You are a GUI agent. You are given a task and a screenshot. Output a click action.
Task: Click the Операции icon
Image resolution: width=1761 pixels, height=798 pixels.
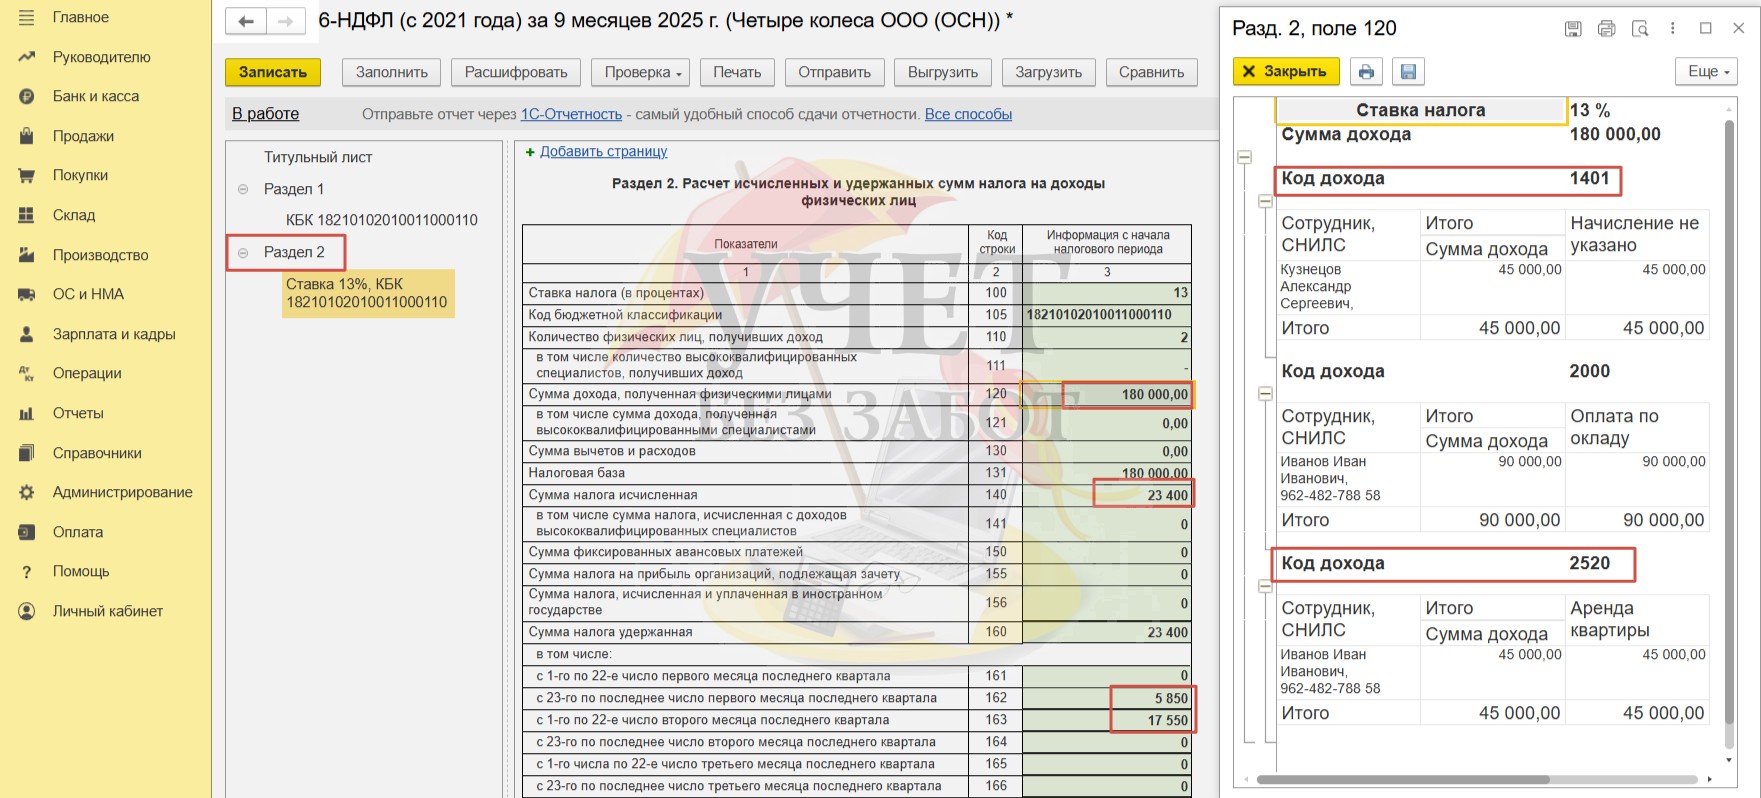point(27,373)
